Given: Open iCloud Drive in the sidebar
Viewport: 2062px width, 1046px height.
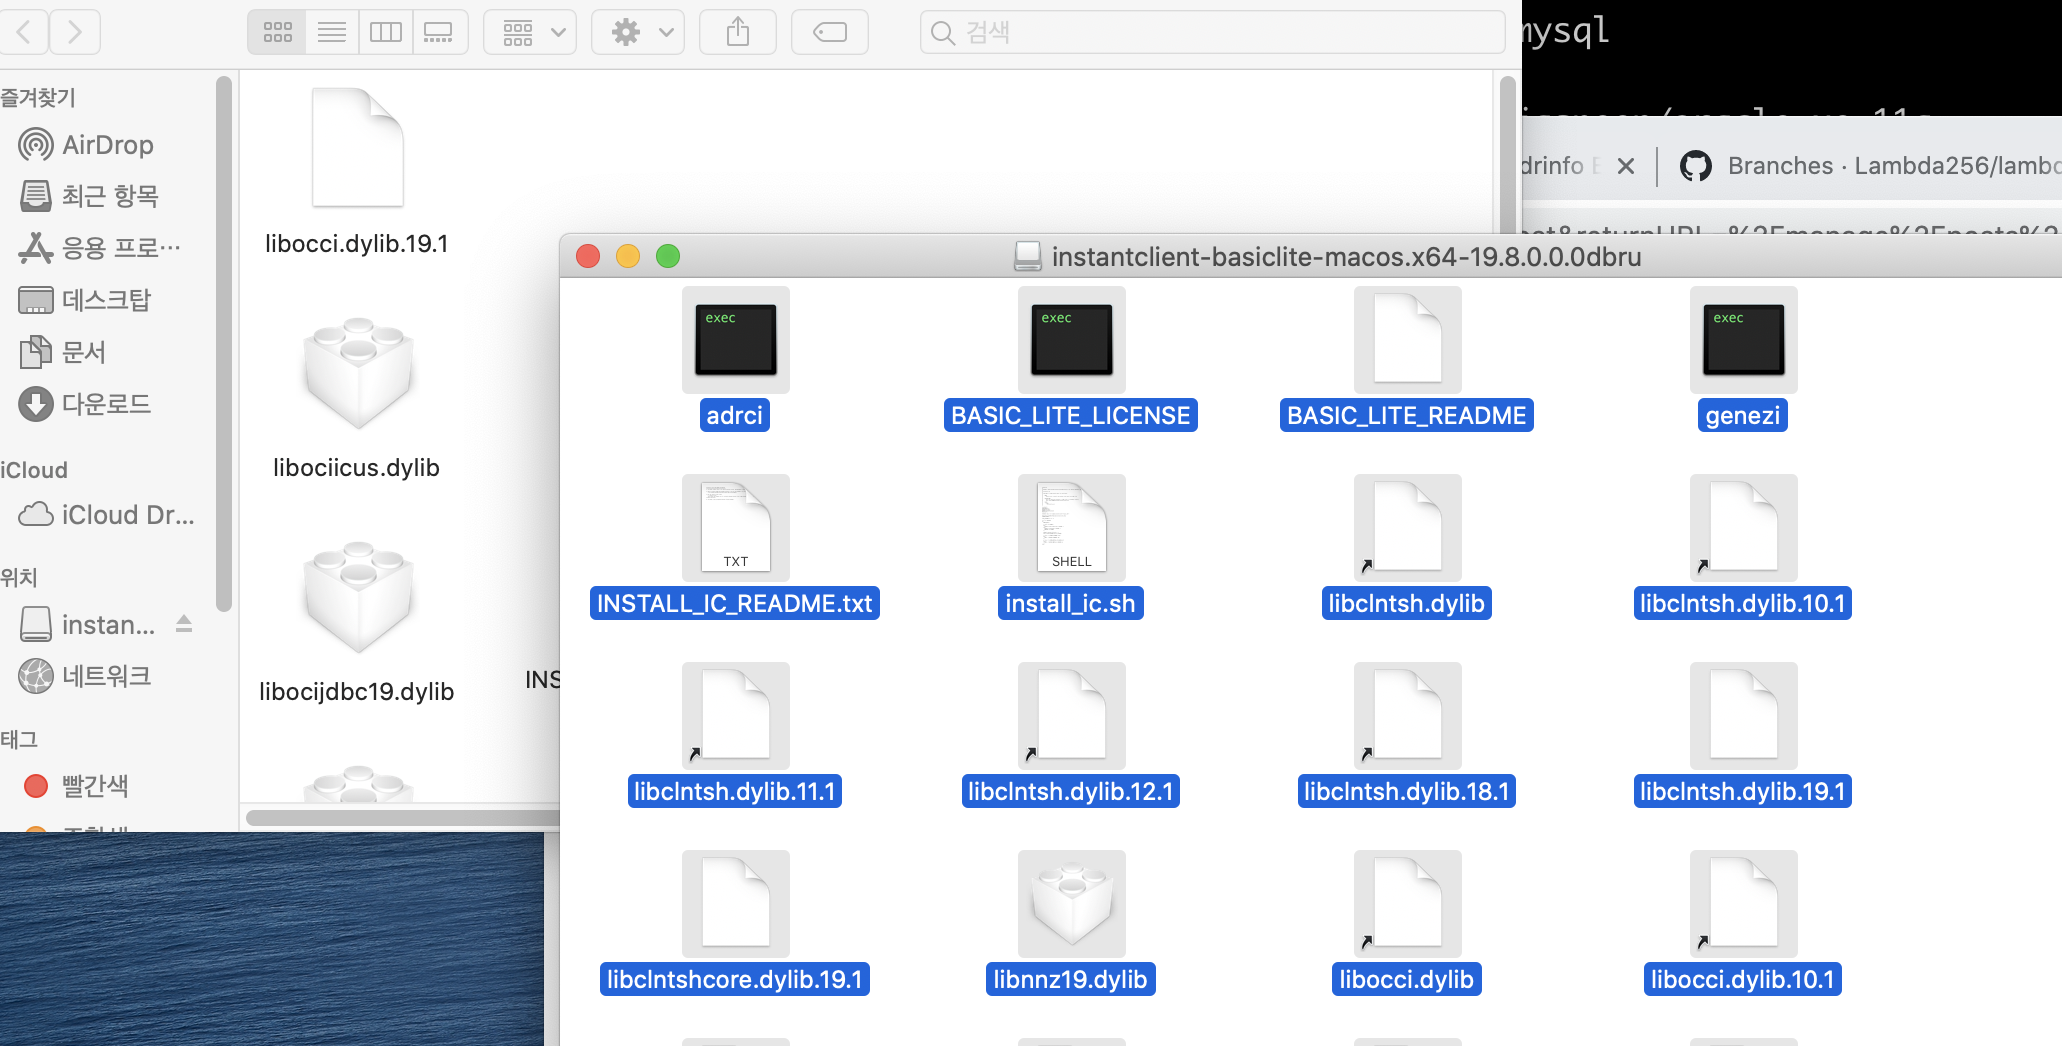Looking at the screenshot, I should click(x=108, y=515).
